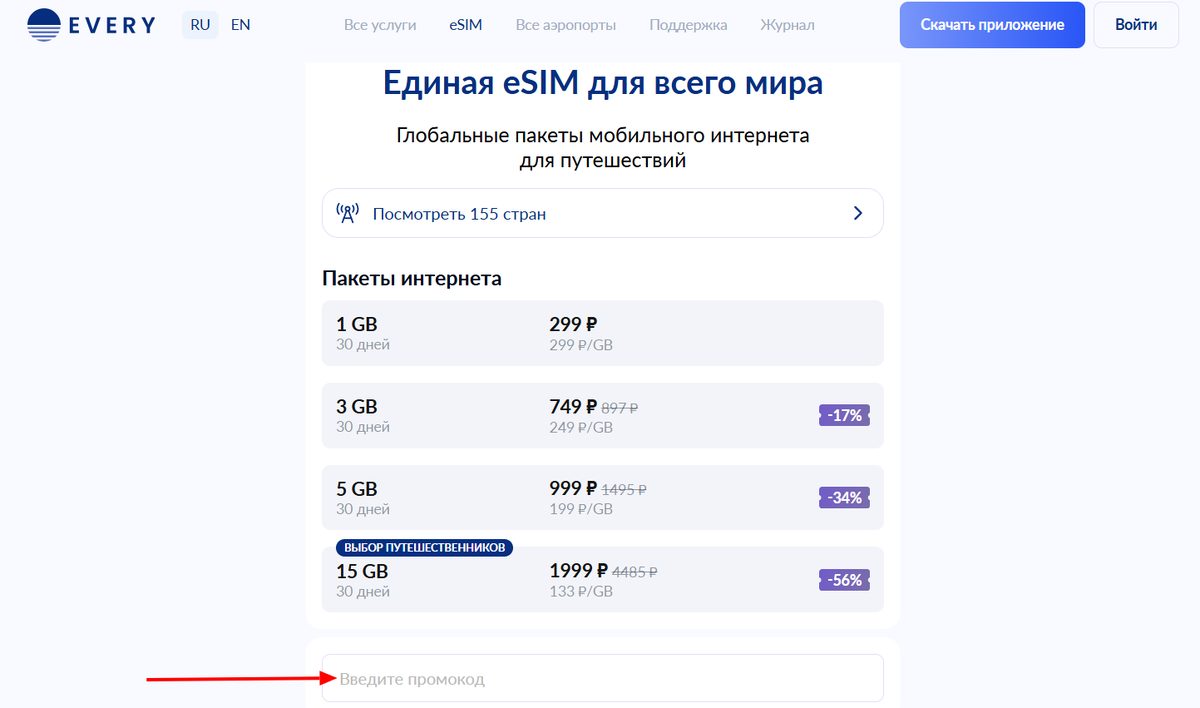Open the Журнал section
1200x708 pixels.
[x=787, y=25]
